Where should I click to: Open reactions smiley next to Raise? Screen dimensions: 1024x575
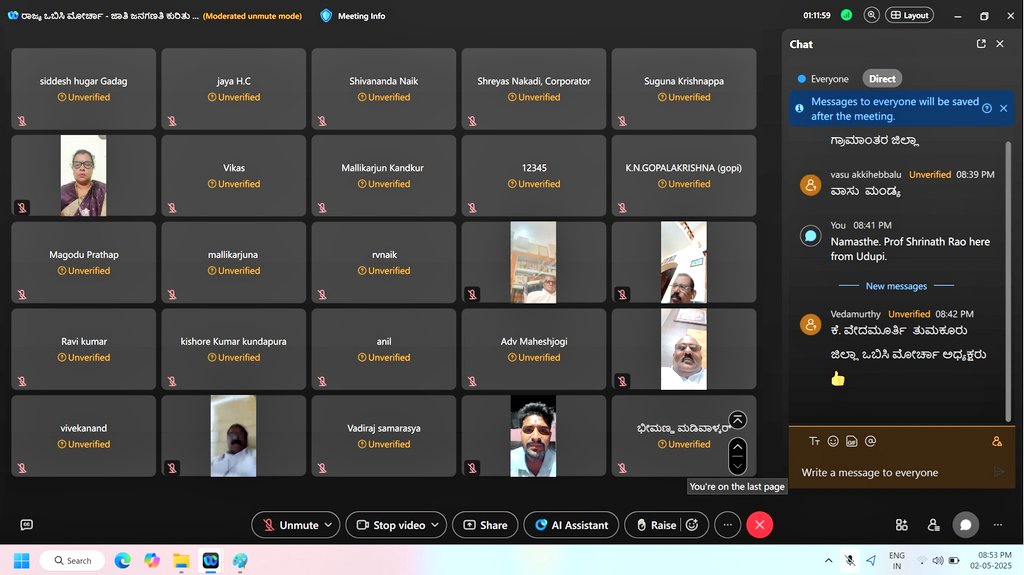[x=692, y=525]
